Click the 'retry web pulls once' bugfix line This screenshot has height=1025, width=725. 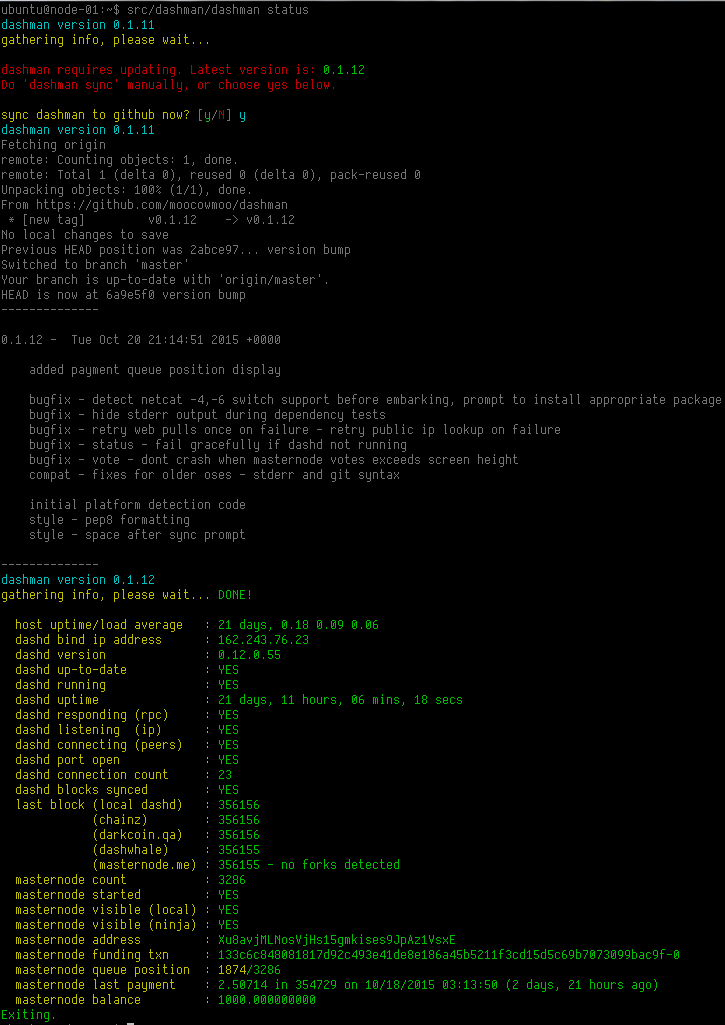[x=295, y=430]
